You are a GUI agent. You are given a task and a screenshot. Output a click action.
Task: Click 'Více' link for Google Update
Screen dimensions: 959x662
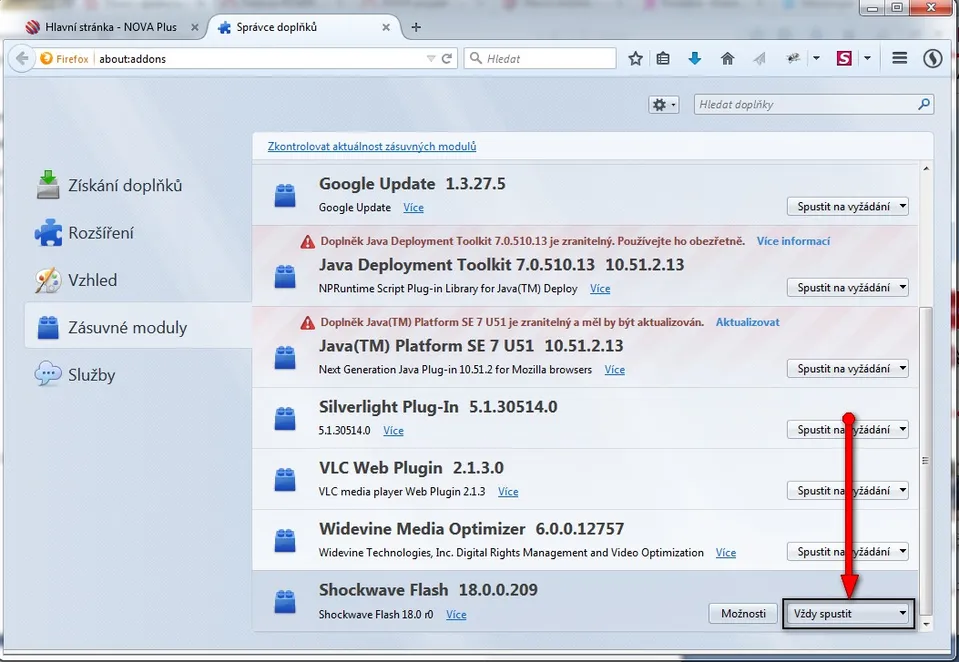tap(413, 207)
